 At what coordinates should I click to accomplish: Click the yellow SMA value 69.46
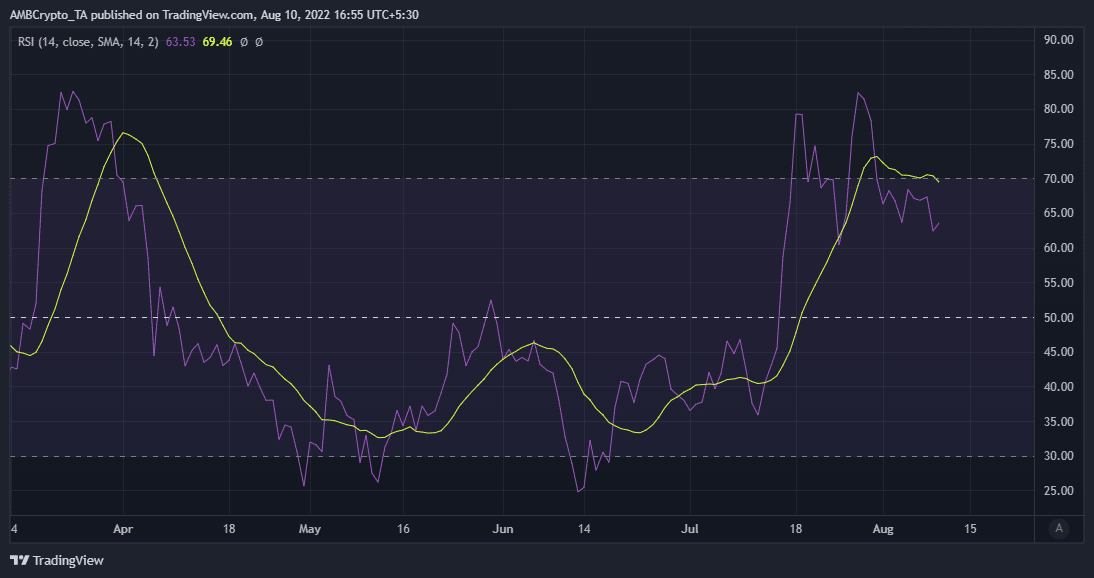[218, 42]
